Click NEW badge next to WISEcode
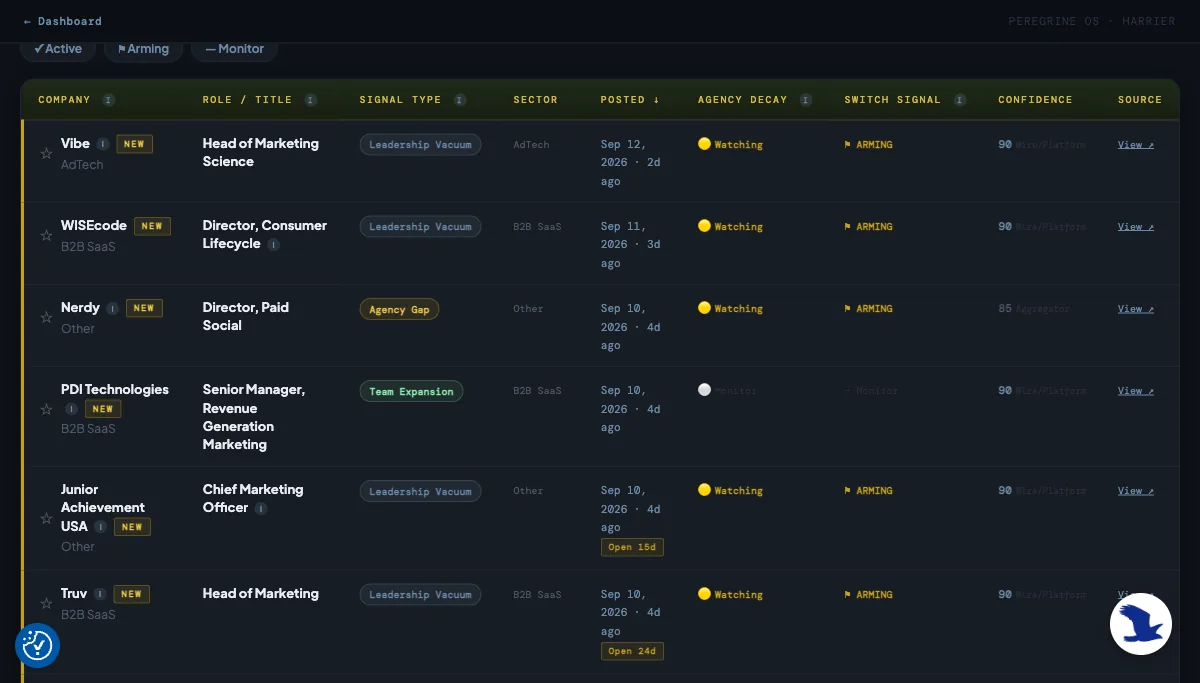Image resolution: width=1200 pixels, height=683 pixels. click(x=152, y=226)
